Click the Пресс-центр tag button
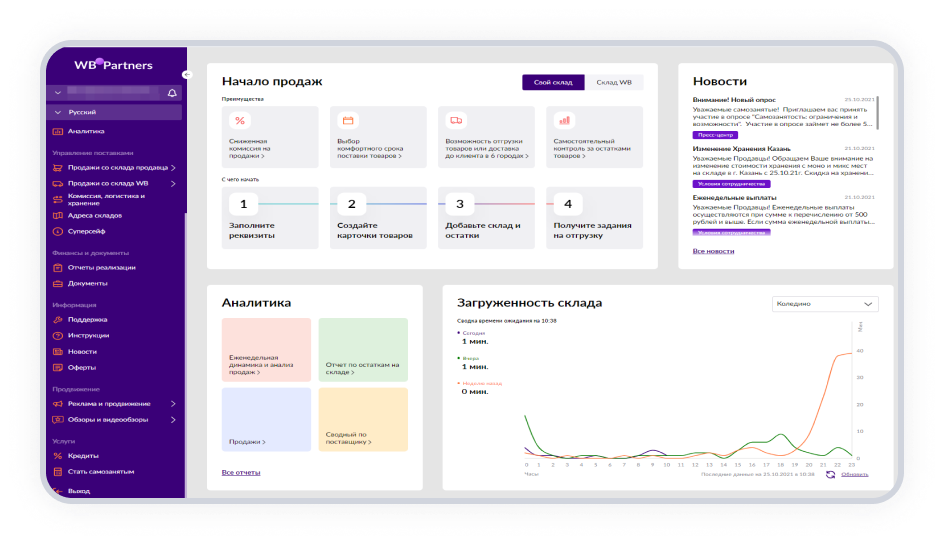This screenshot has height=544, width=944. 715,135
